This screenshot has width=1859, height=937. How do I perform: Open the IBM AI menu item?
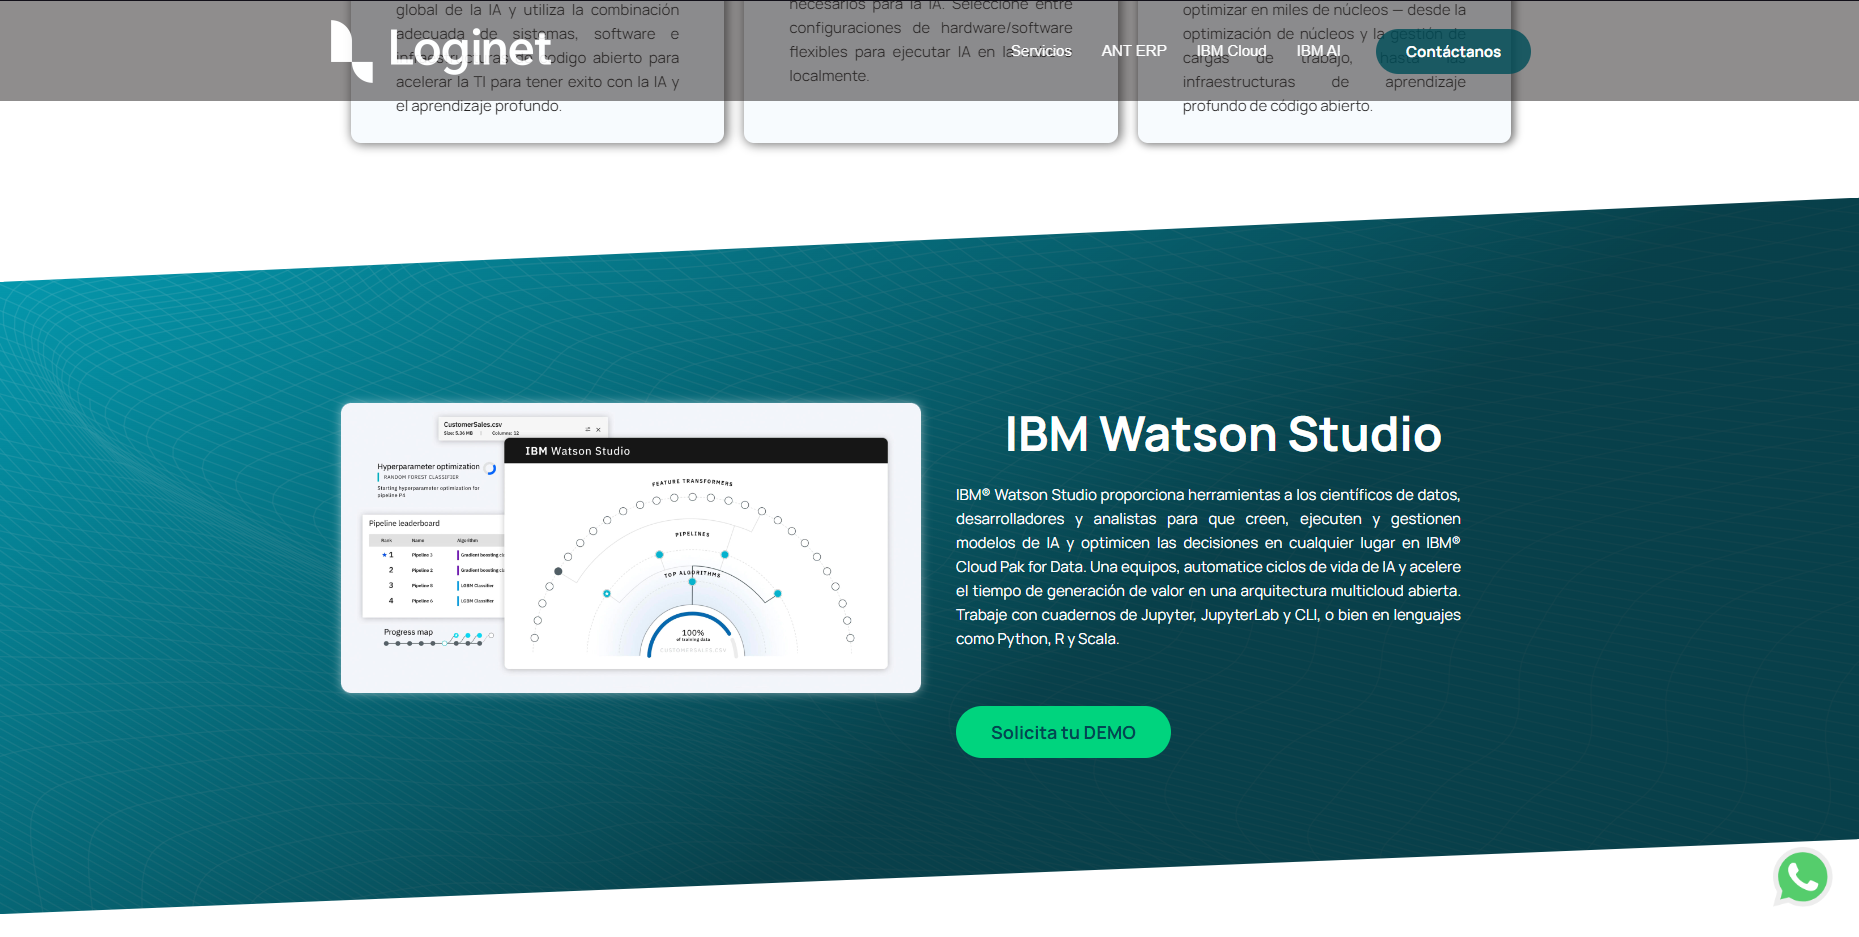tap(1318, 51)
